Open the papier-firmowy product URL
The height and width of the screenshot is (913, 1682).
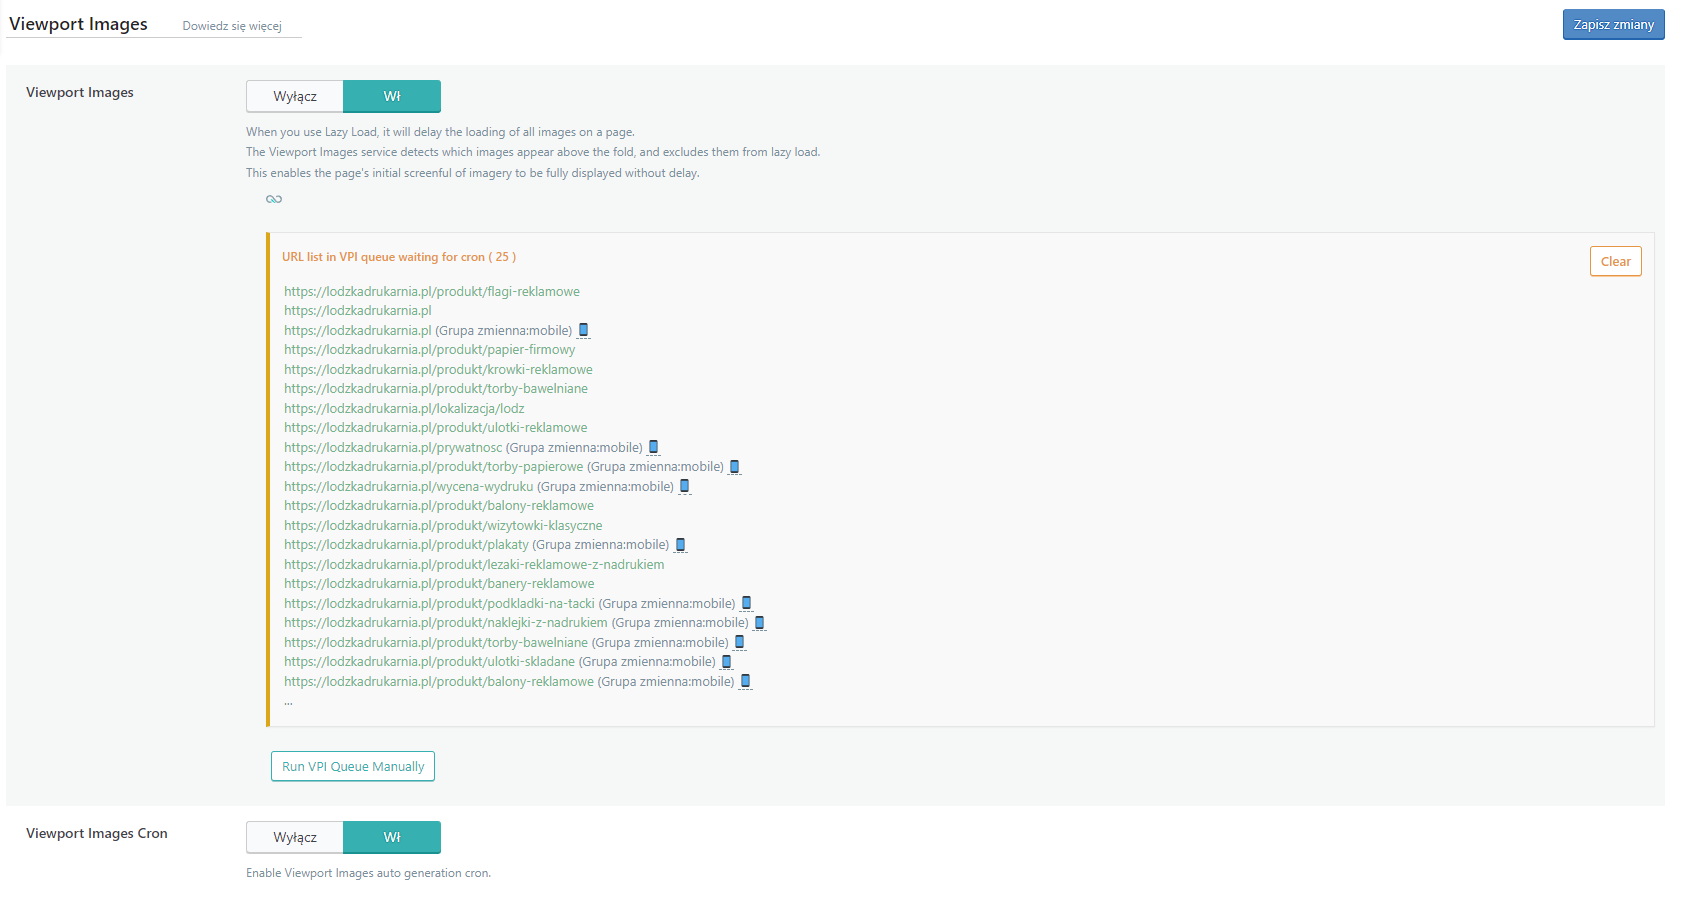(x=430, y=350)
